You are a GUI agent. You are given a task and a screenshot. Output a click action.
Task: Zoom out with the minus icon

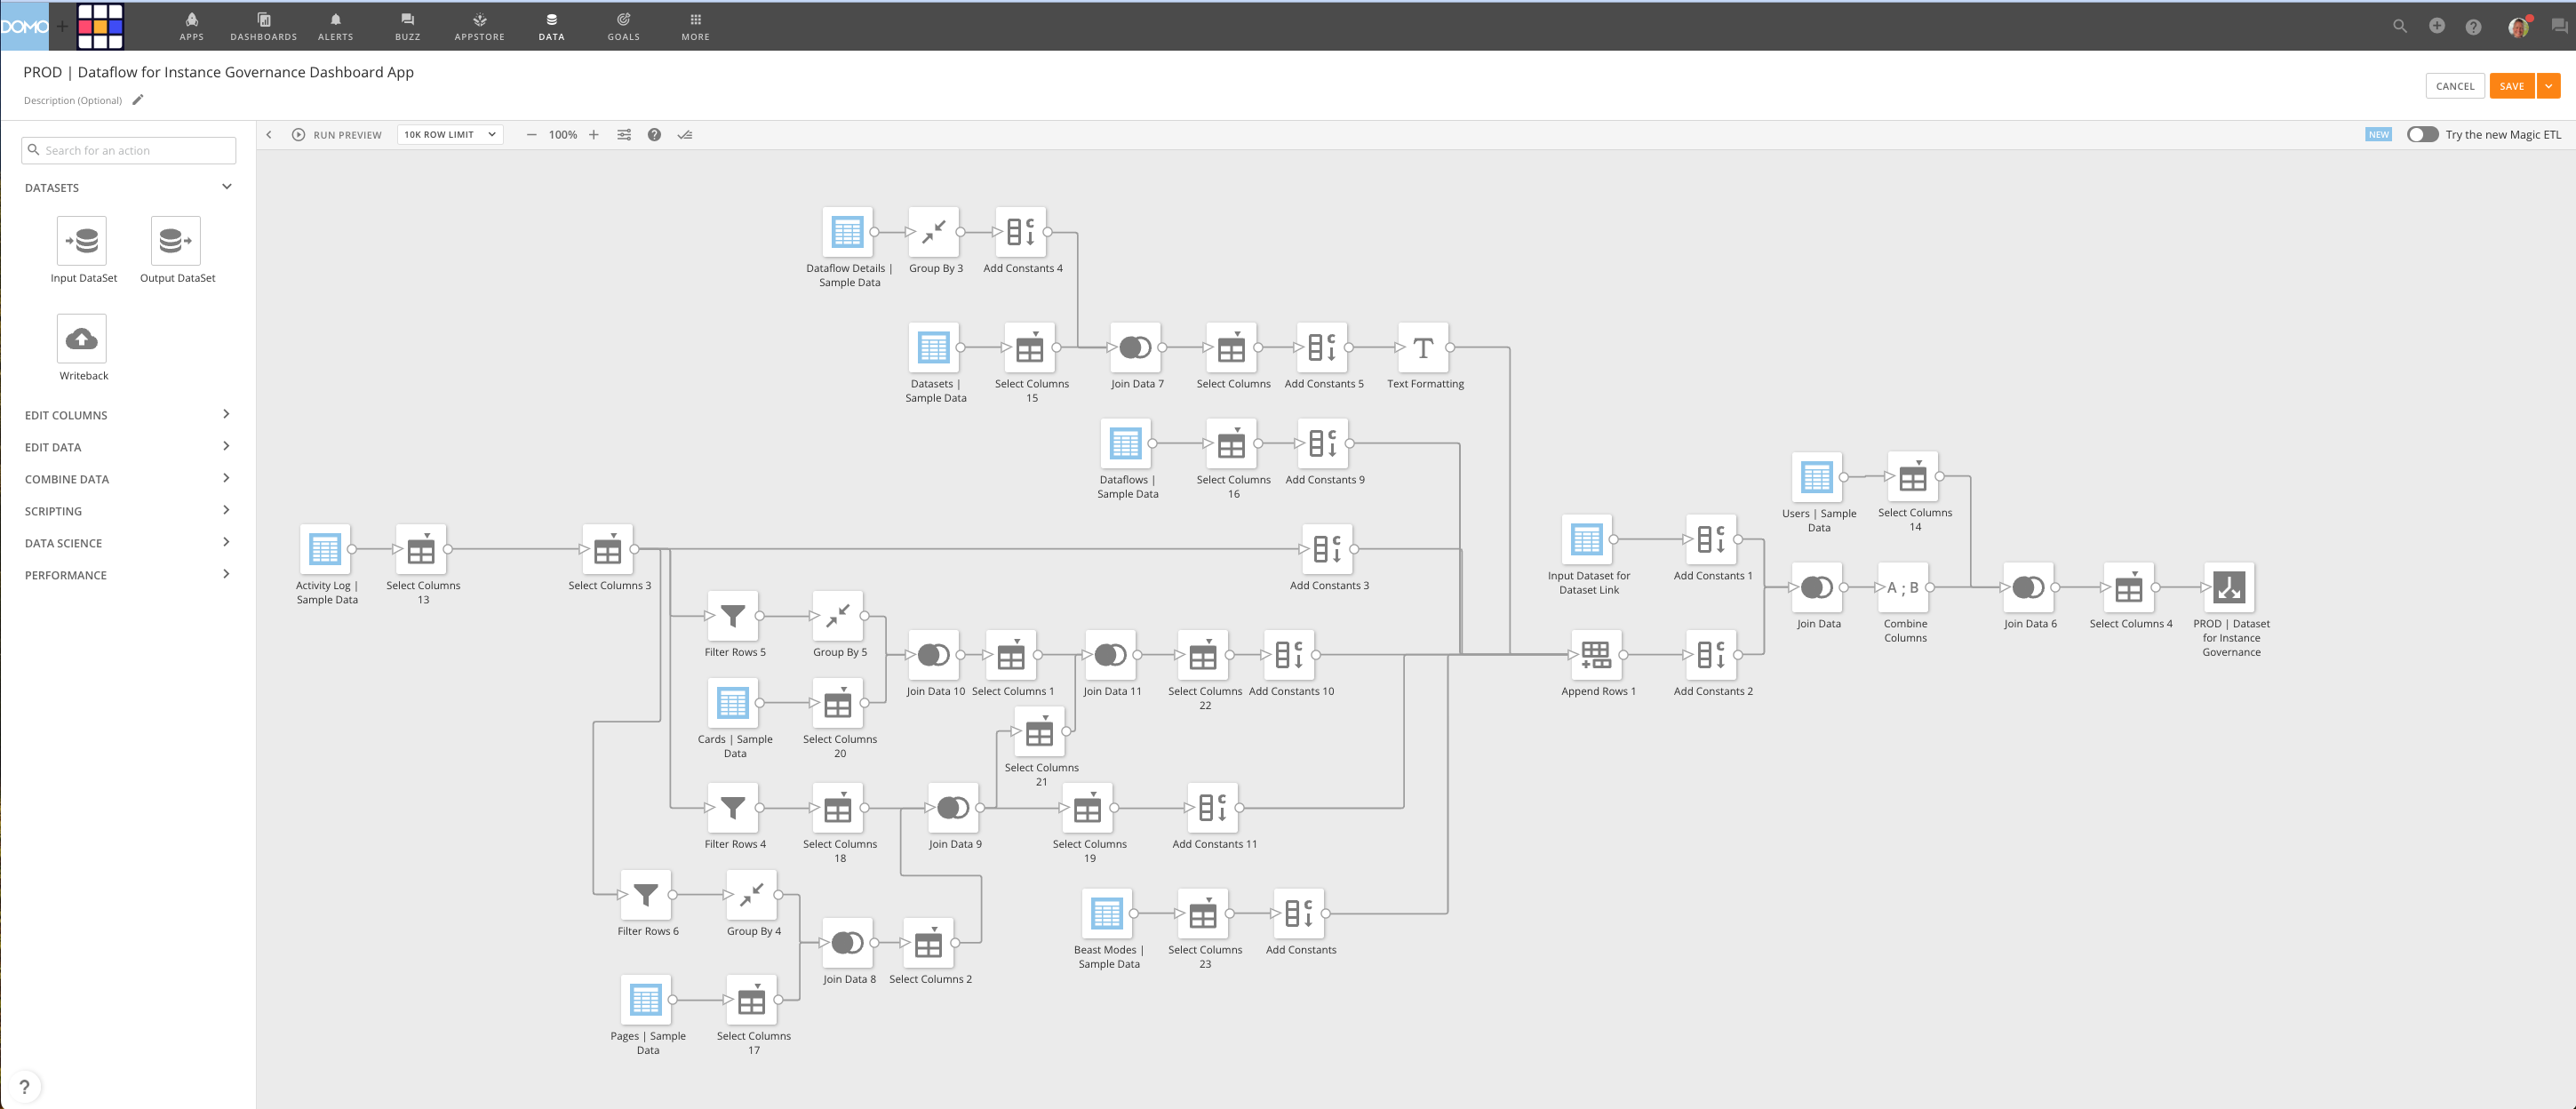click(x=531, y=135)
